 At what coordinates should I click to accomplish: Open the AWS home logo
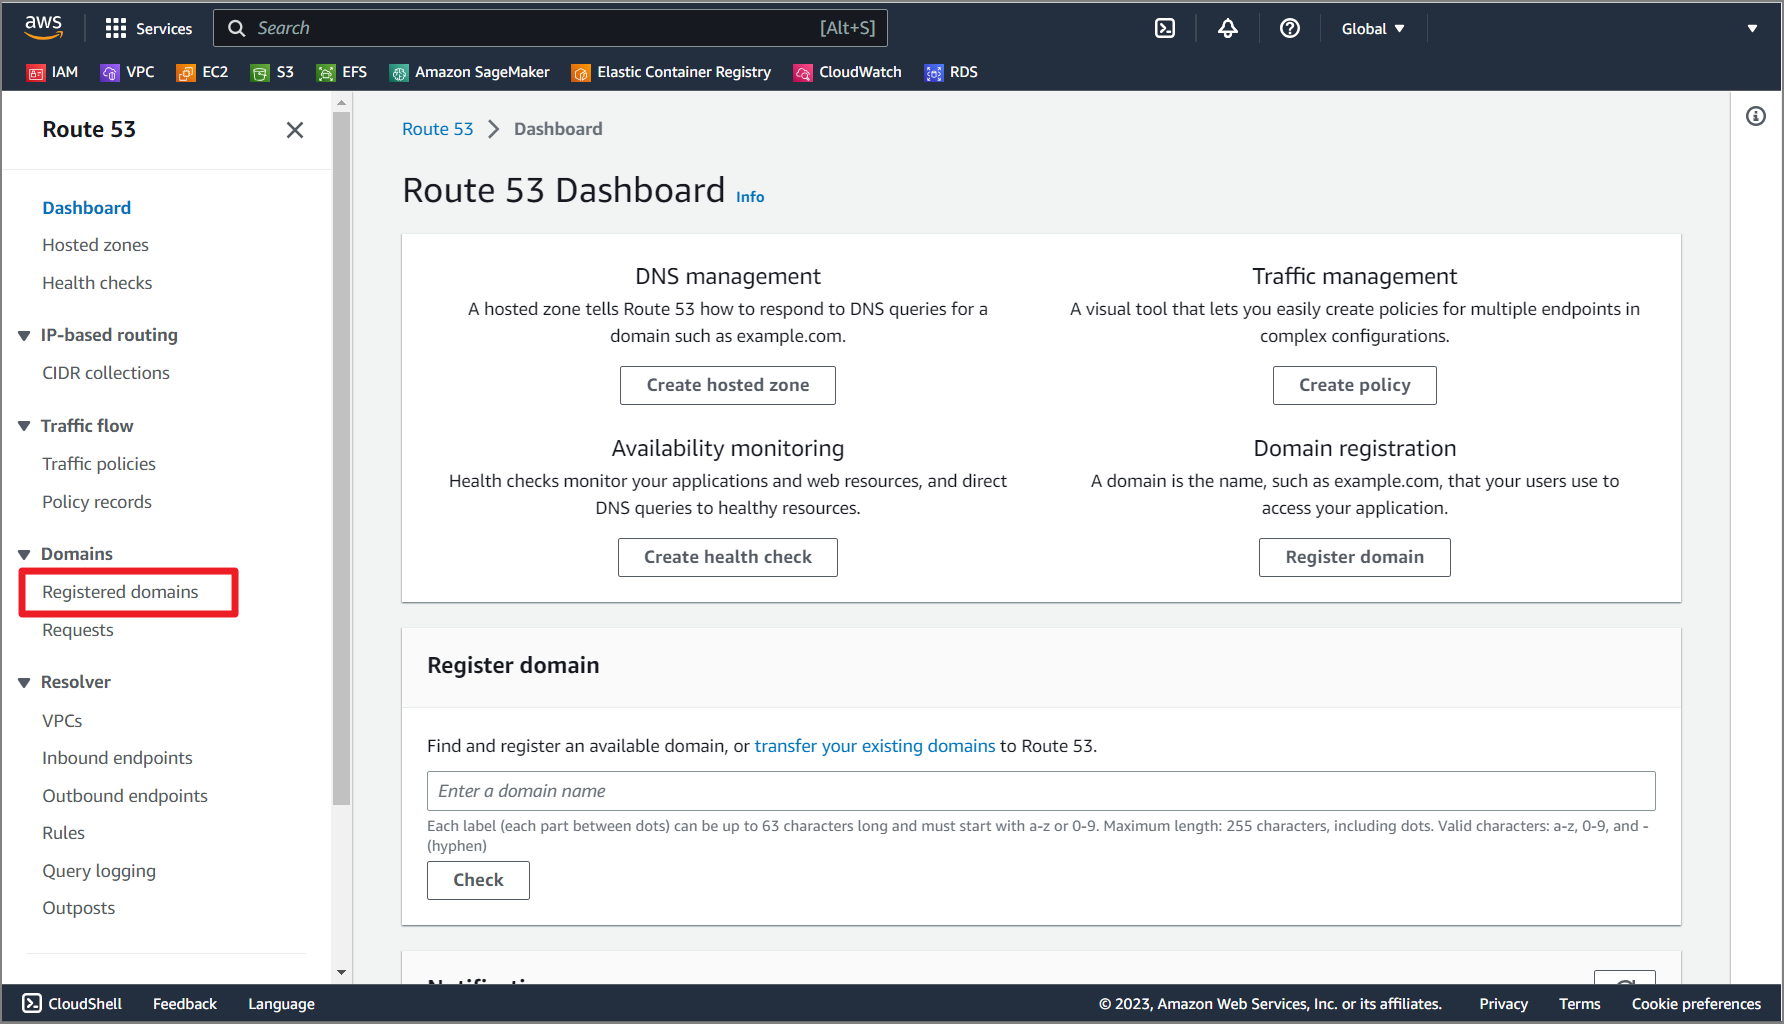point(43,28)
